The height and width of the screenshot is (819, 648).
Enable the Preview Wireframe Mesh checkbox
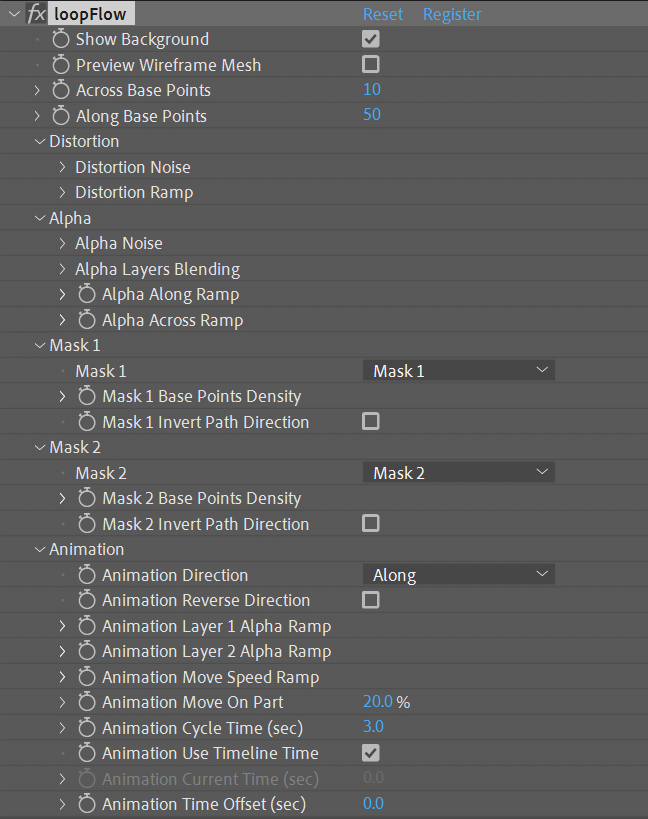[x=371, y=64]
